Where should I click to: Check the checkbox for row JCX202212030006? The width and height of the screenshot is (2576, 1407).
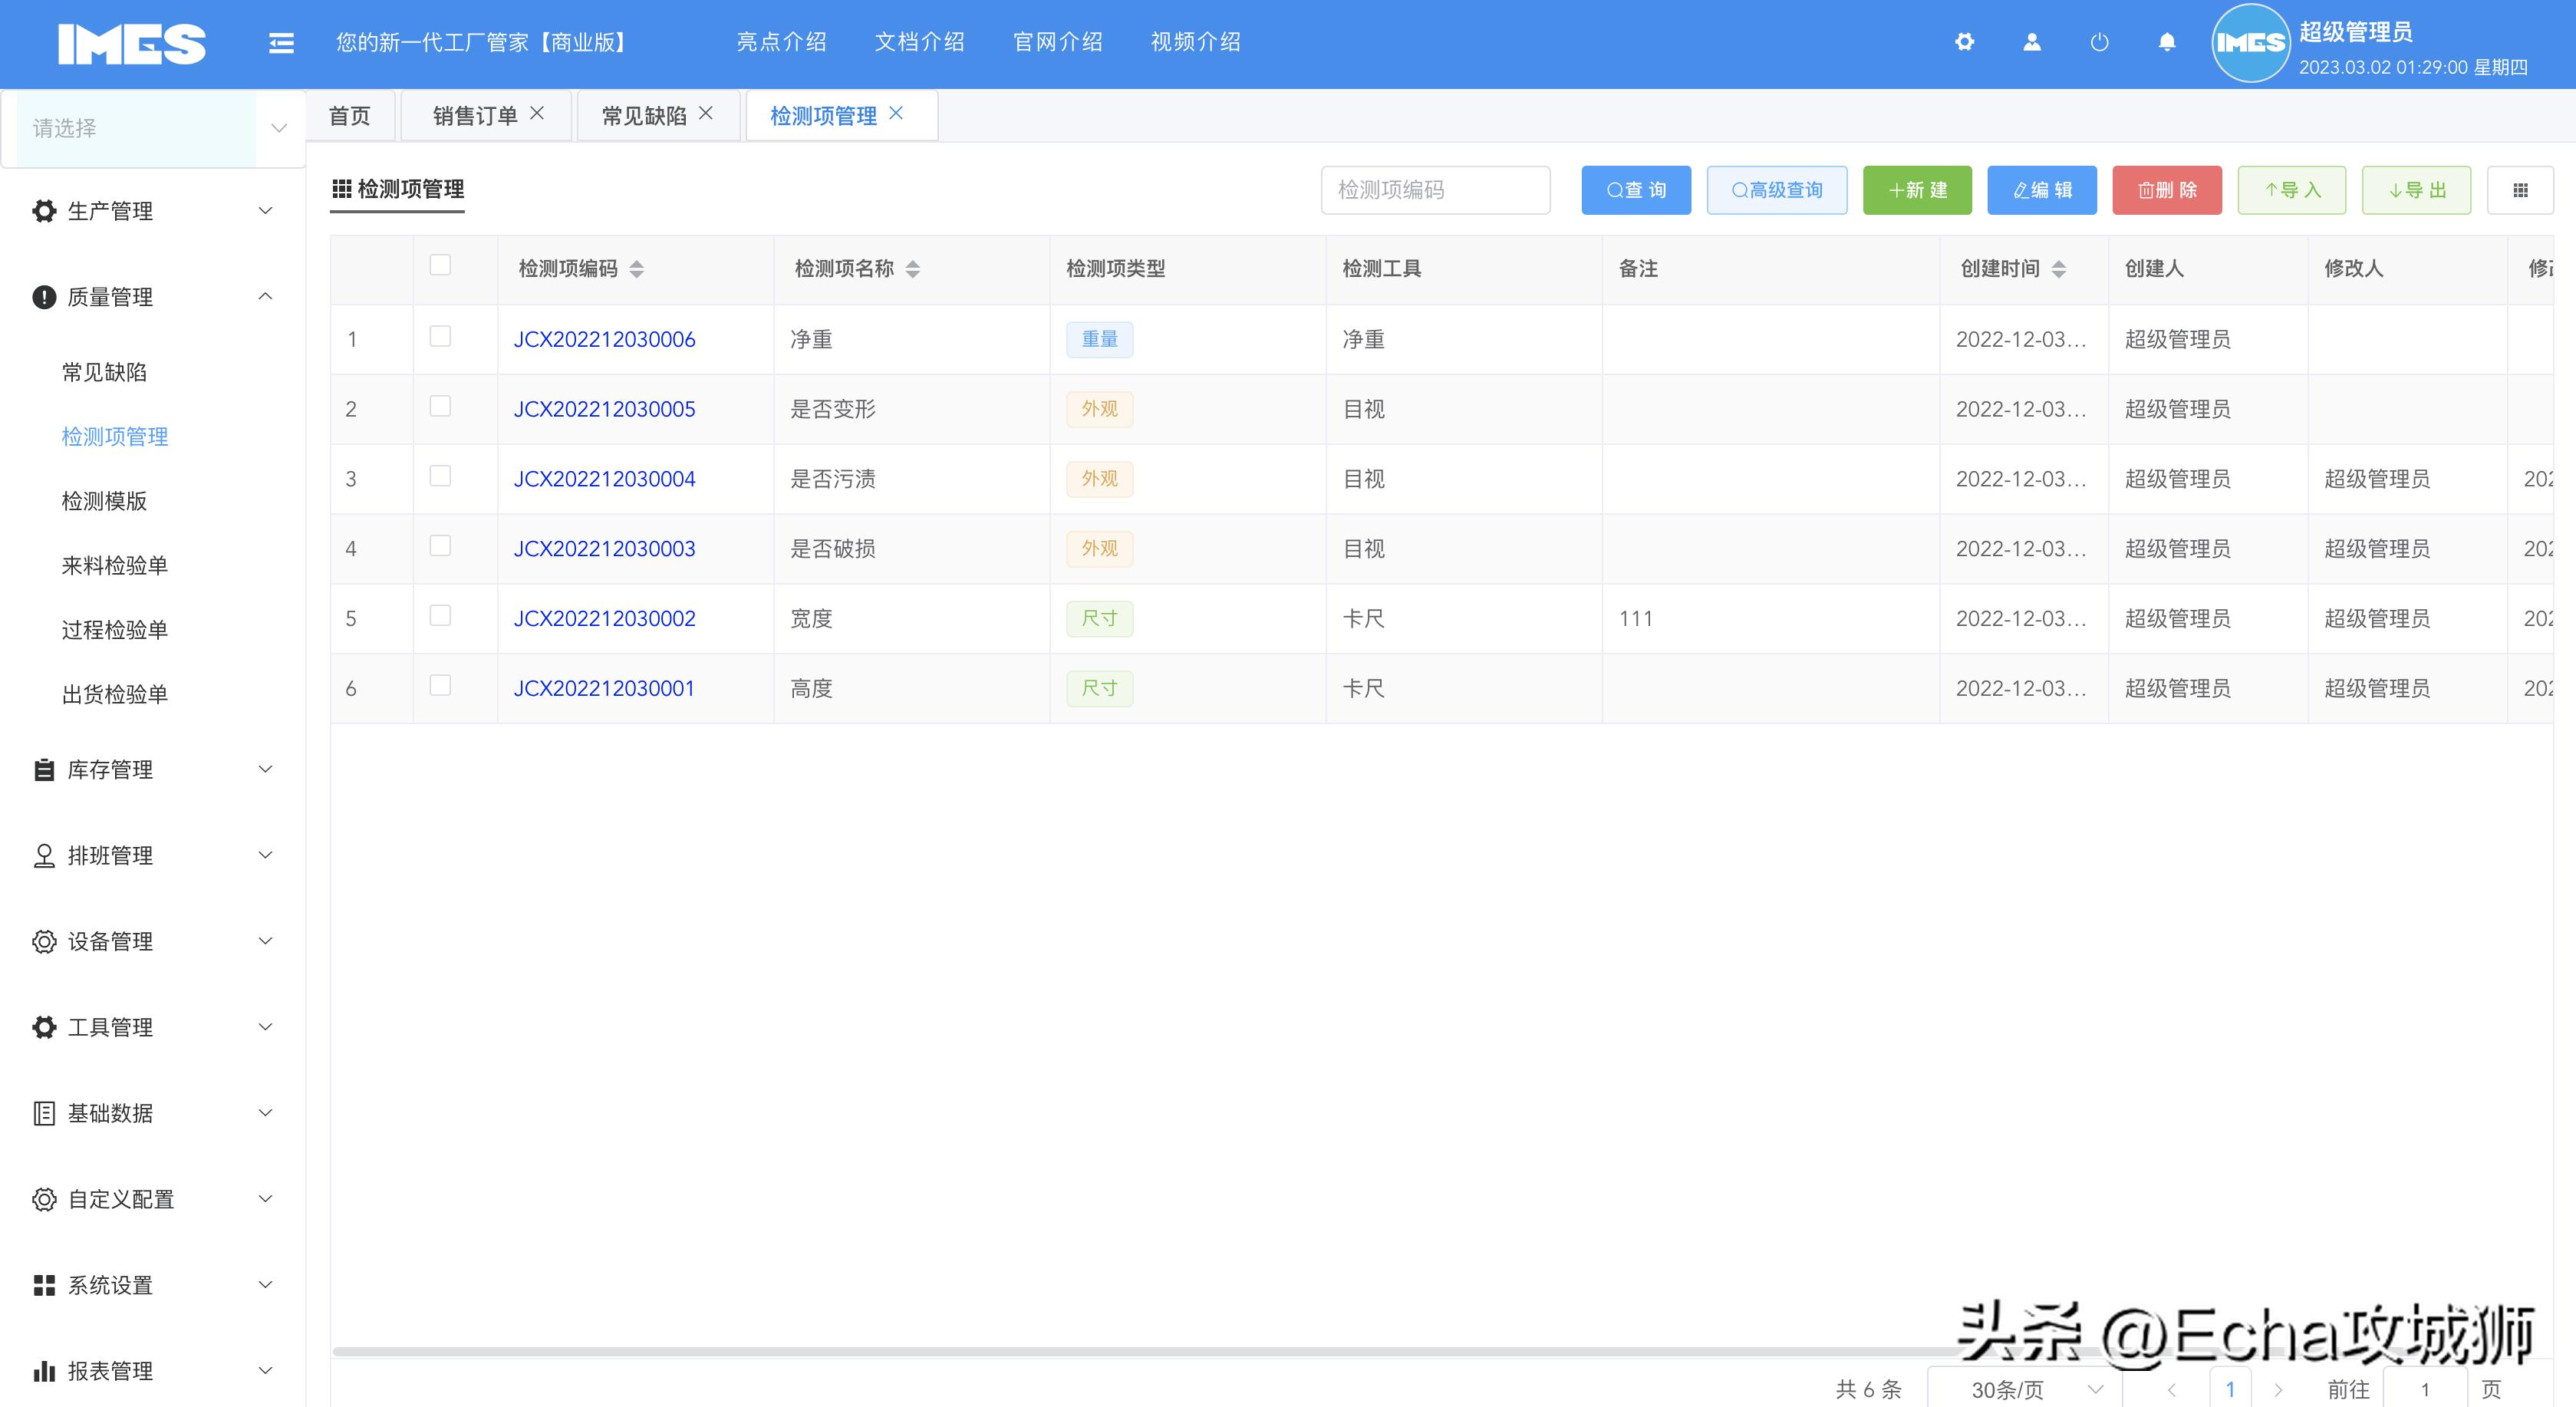[440, 337]
